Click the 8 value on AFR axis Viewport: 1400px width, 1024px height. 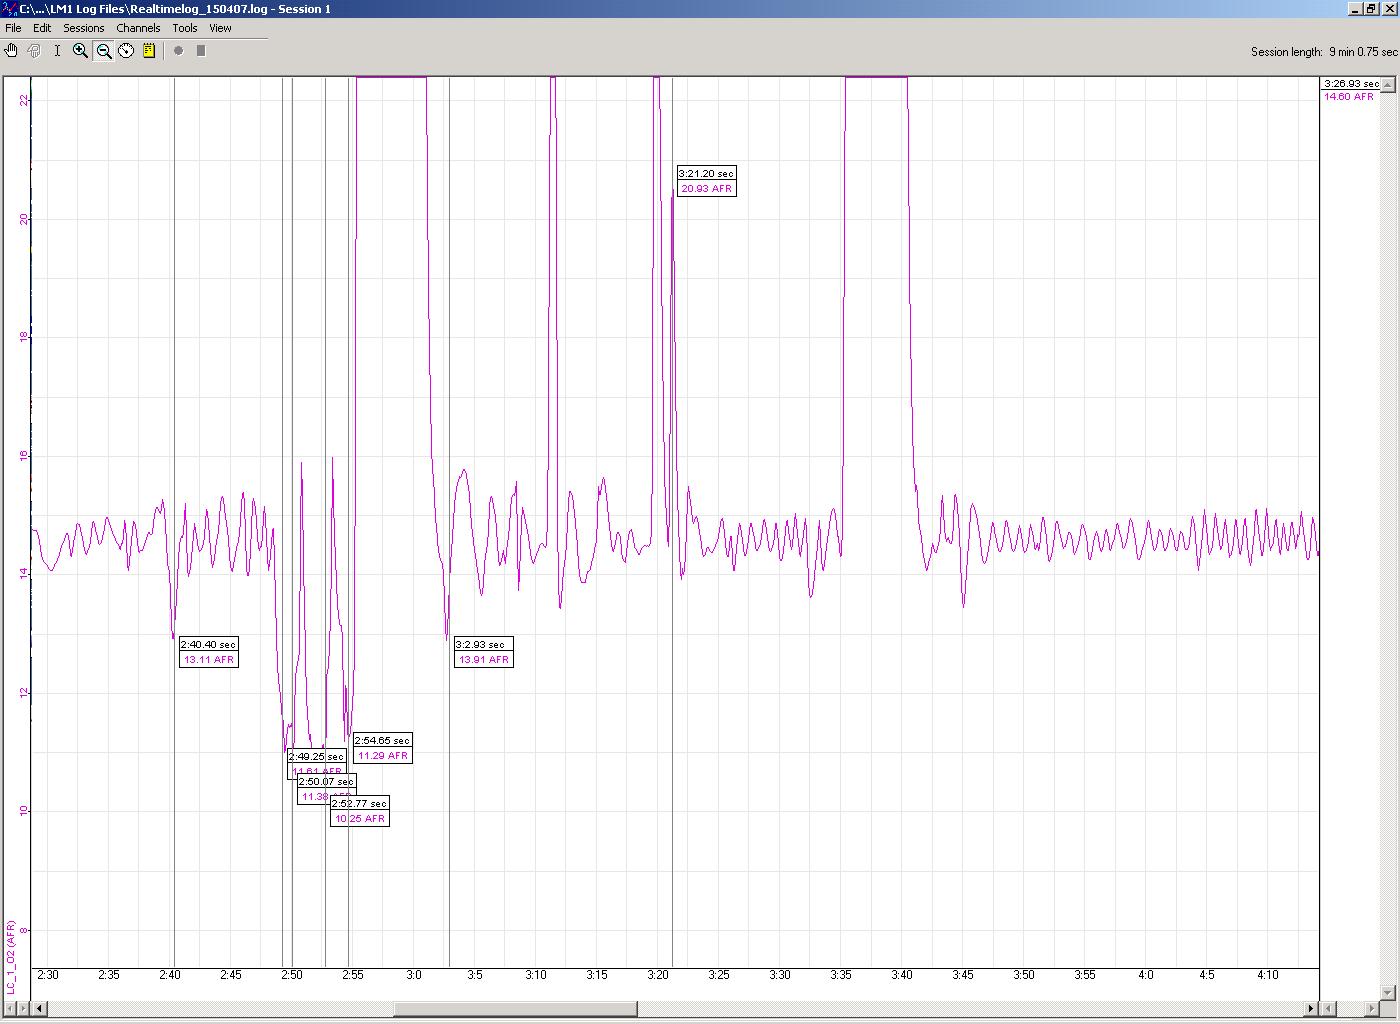24,931
